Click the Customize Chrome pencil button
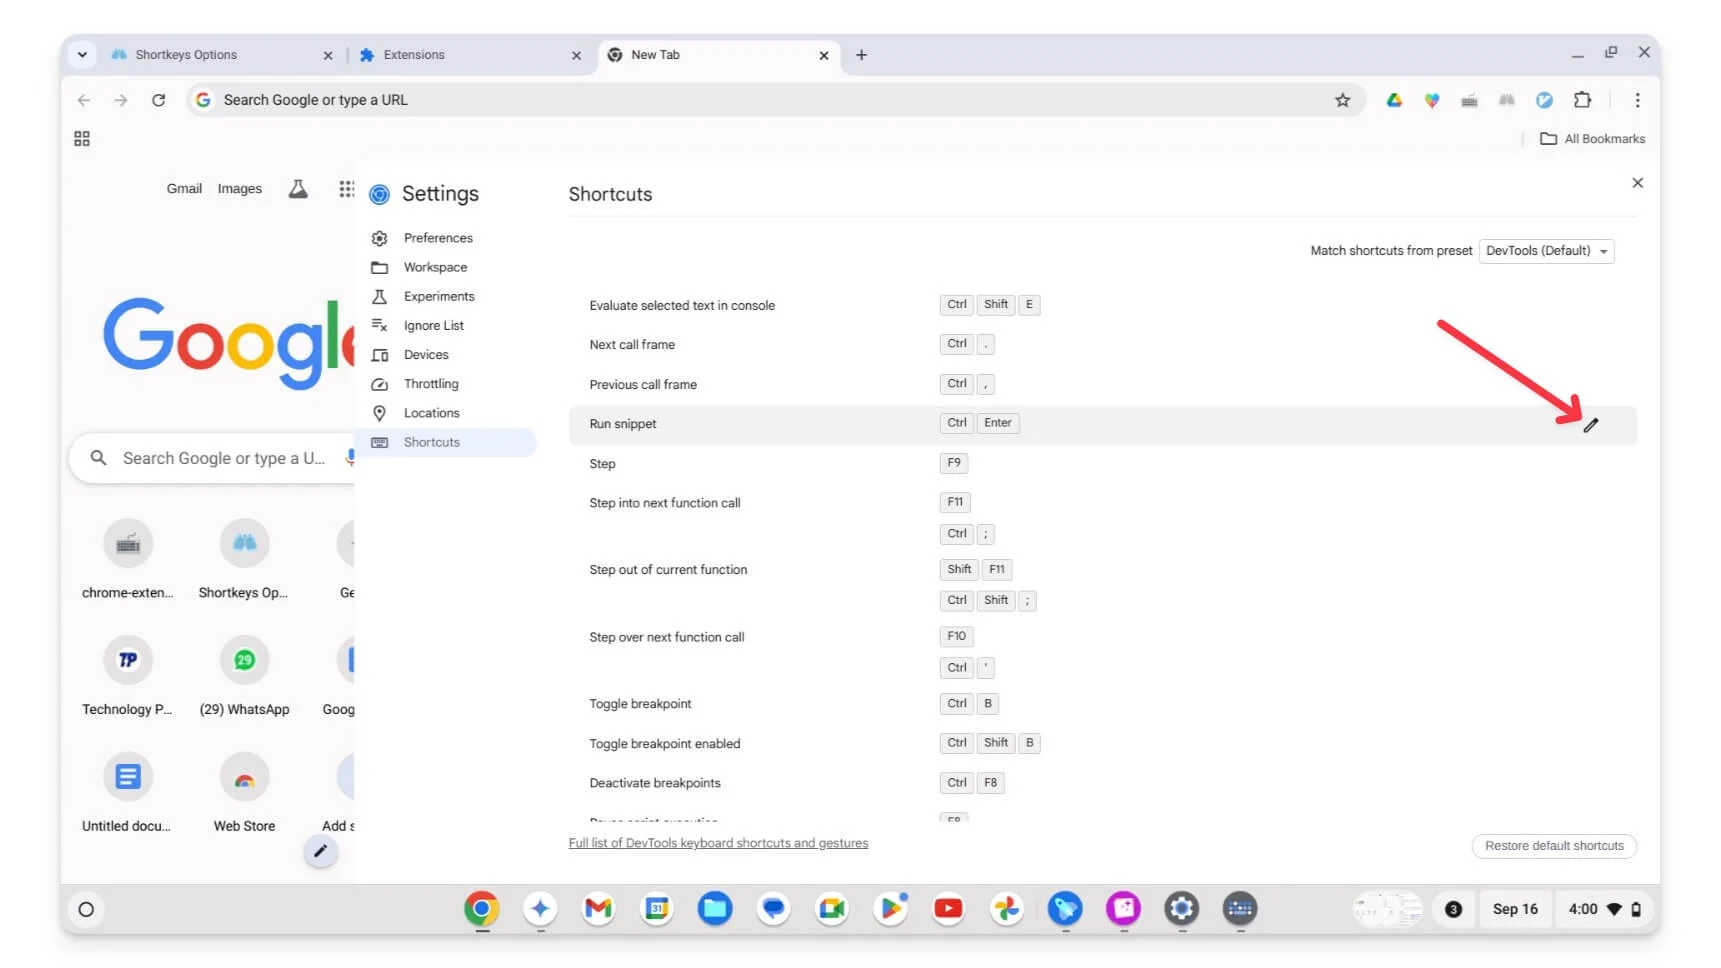Image resolution: width=1721 pixels, height=968 pixels. point(320,851)
